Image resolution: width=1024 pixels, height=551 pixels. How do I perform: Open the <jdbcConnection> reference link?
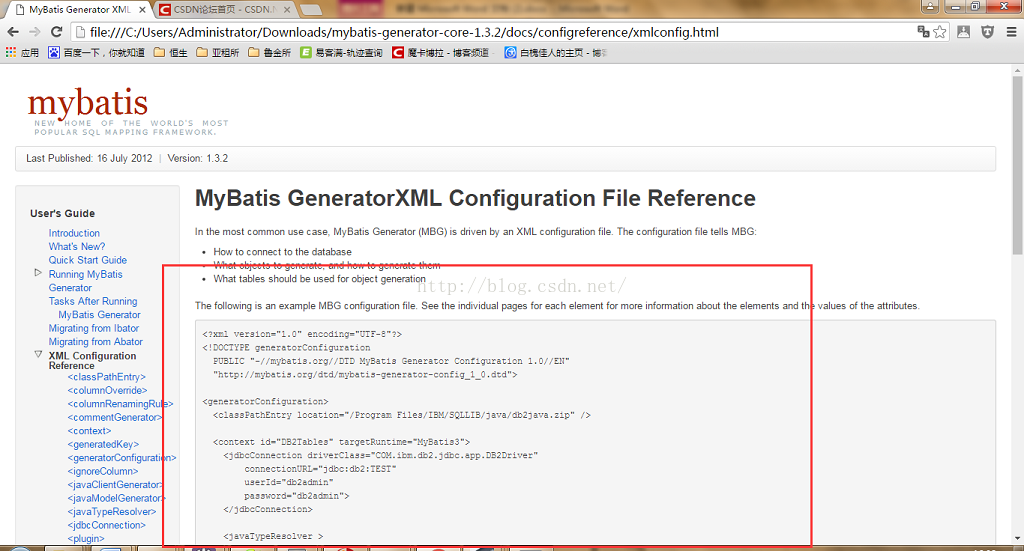(x=106, y=525)
